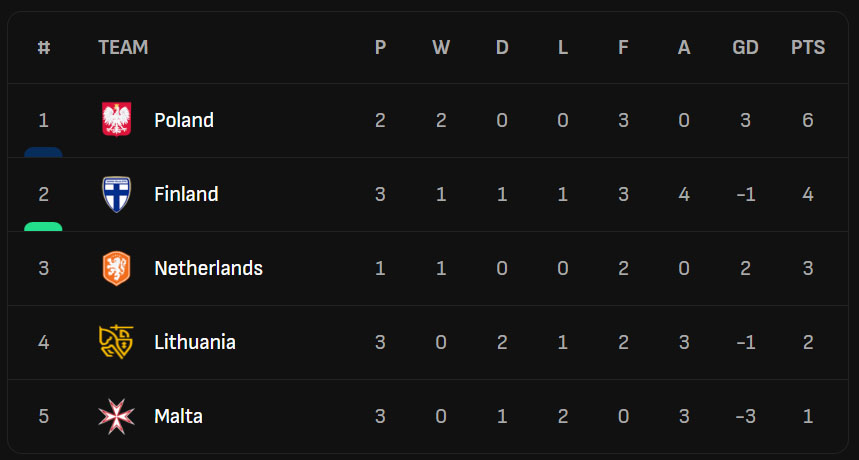Open the Malta team name link
This screenshot has width=859, height=460.
[x=179, y=416]
